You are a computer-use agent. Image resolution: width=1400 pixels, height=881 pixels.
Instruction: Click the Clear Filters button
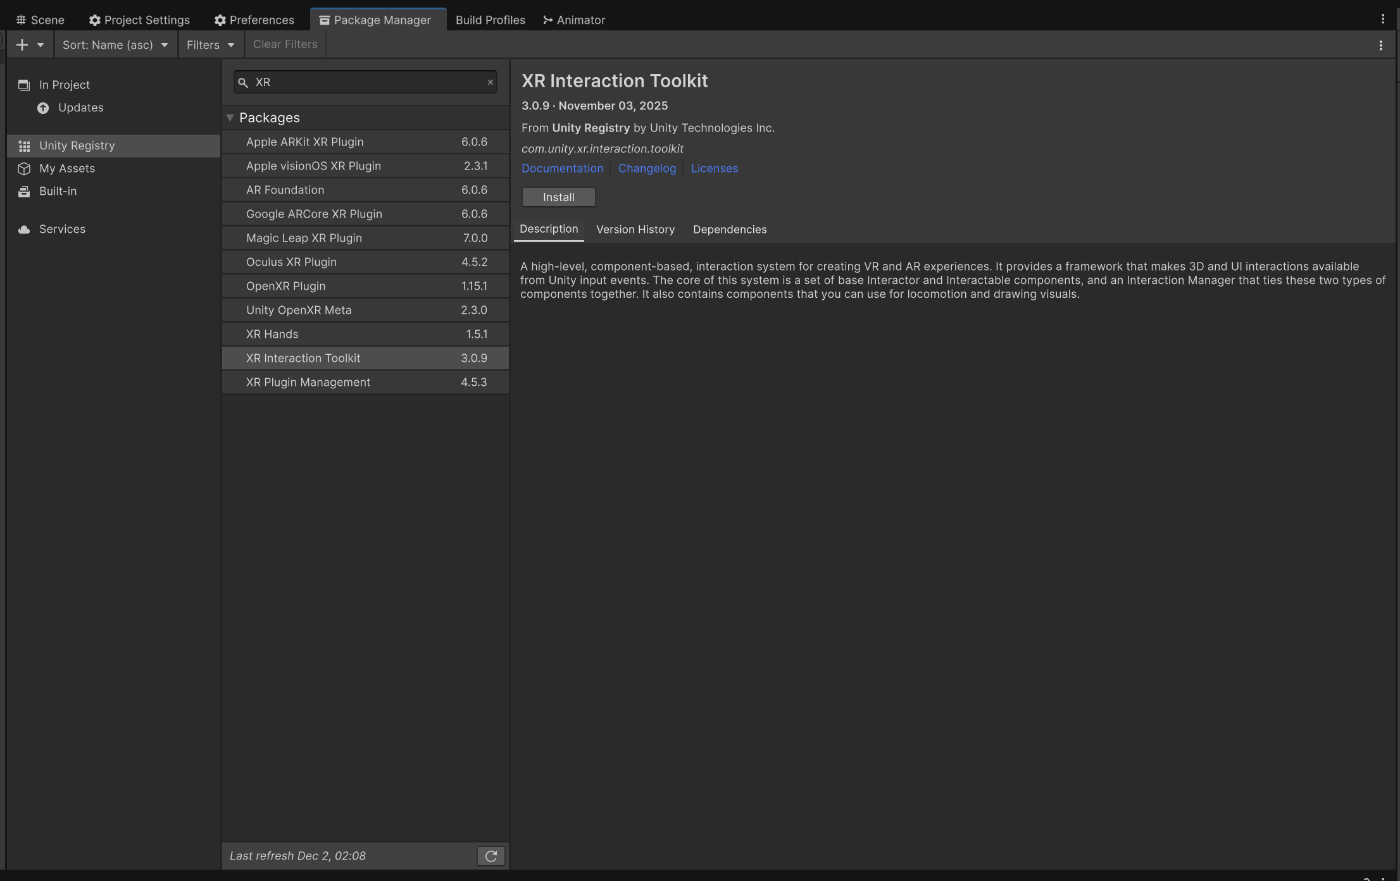pos(285,44)
